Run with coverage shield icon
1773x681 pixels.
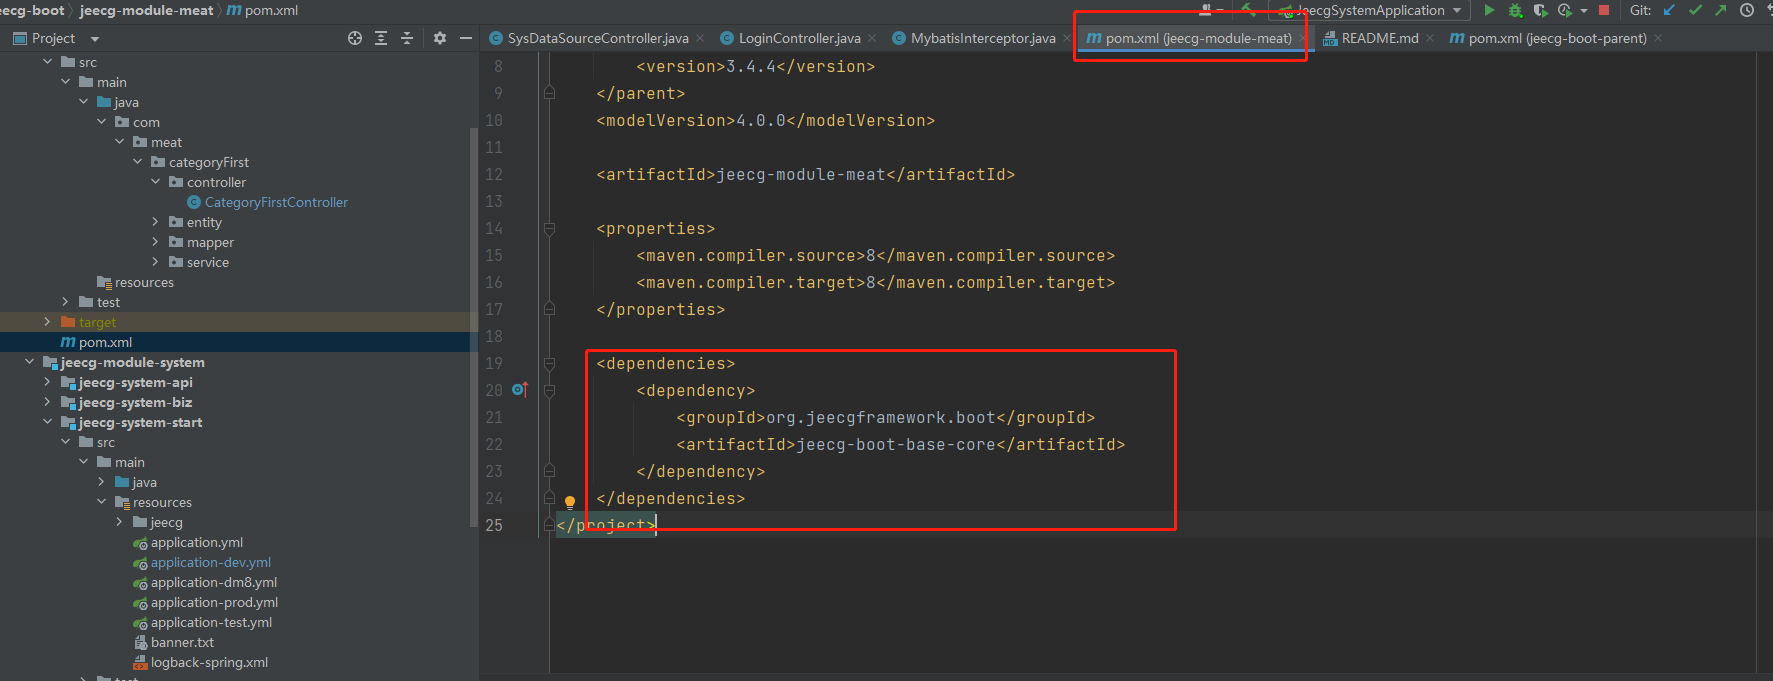1540,10
